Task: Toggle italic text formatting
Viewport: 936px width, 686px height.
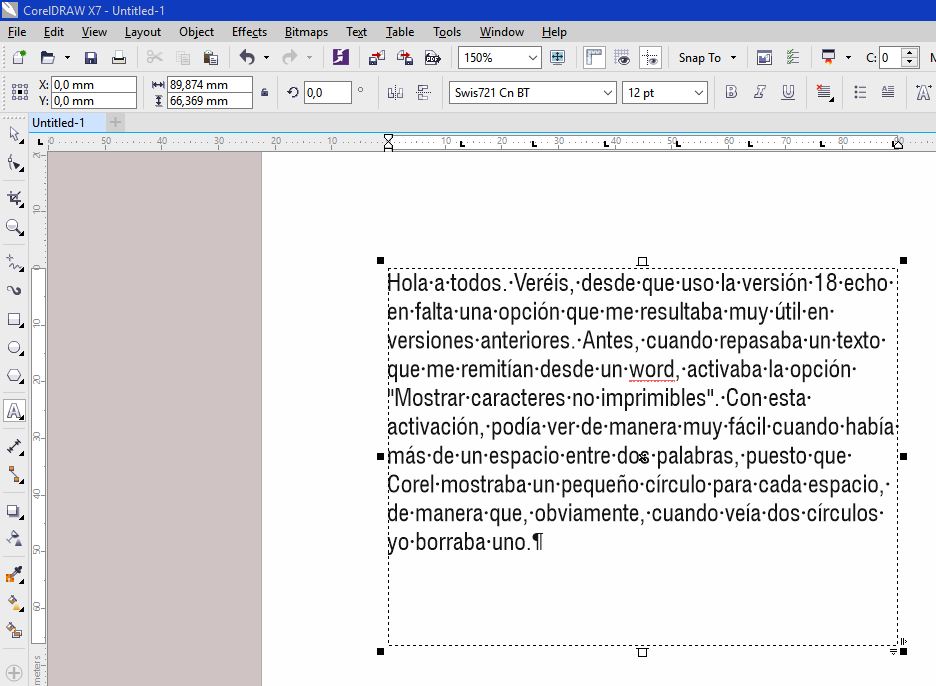Action: (760, 93)
